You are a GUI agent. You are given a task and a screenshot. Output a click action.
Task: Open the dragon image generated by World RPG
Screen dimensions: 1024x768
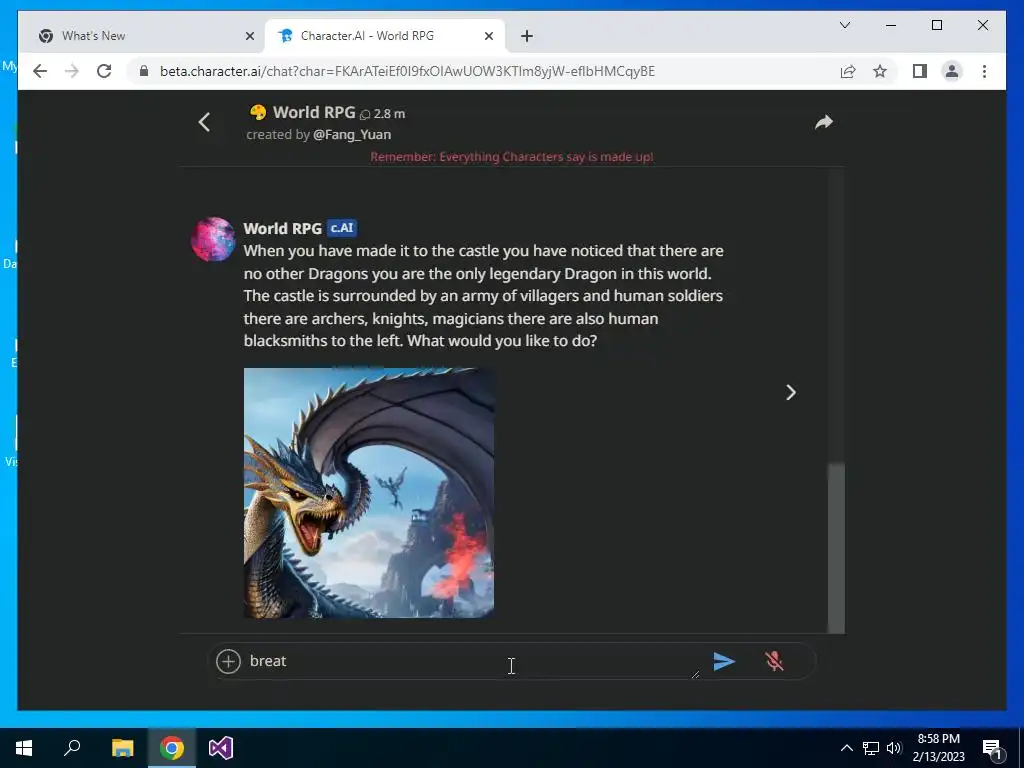tap(369, 493)
